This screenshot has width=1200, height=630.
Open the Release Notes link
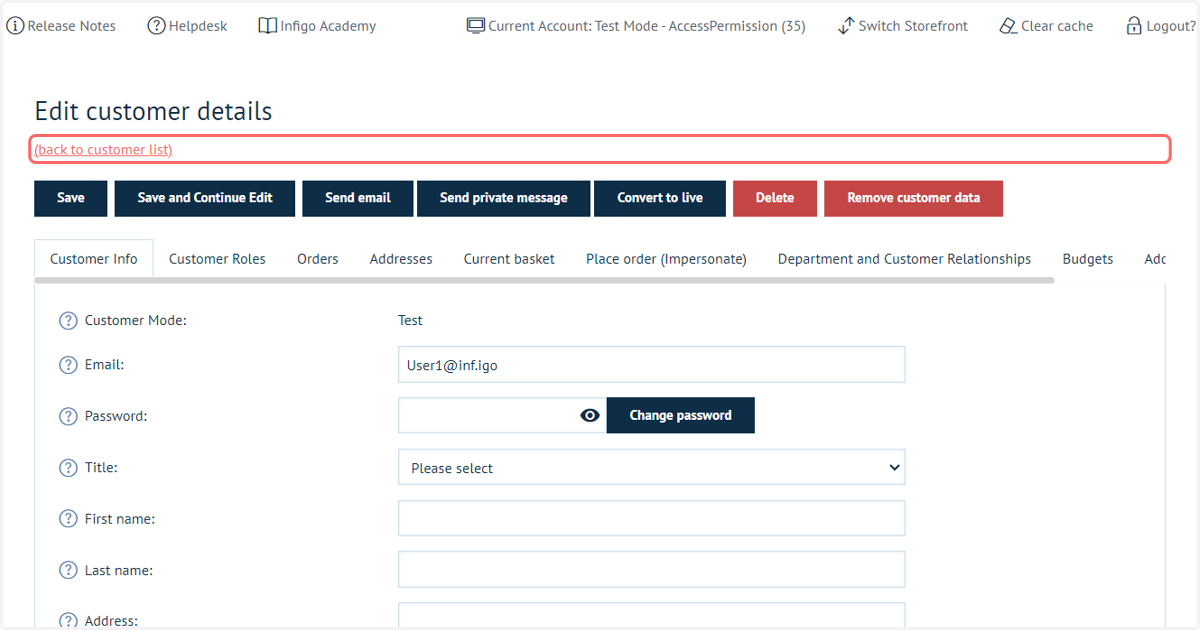(x=72, y=26)
